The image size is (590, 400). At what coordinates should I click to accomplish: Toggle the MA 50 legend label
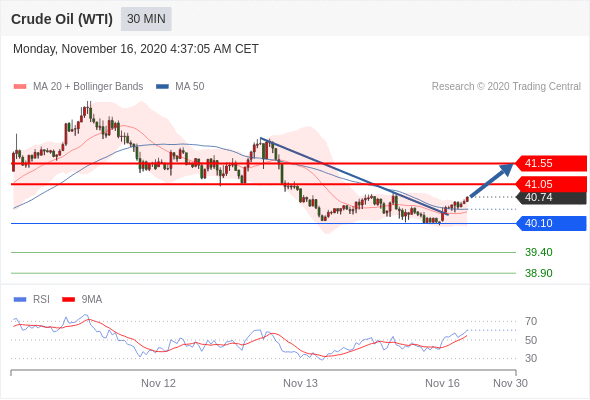(190, 87)
